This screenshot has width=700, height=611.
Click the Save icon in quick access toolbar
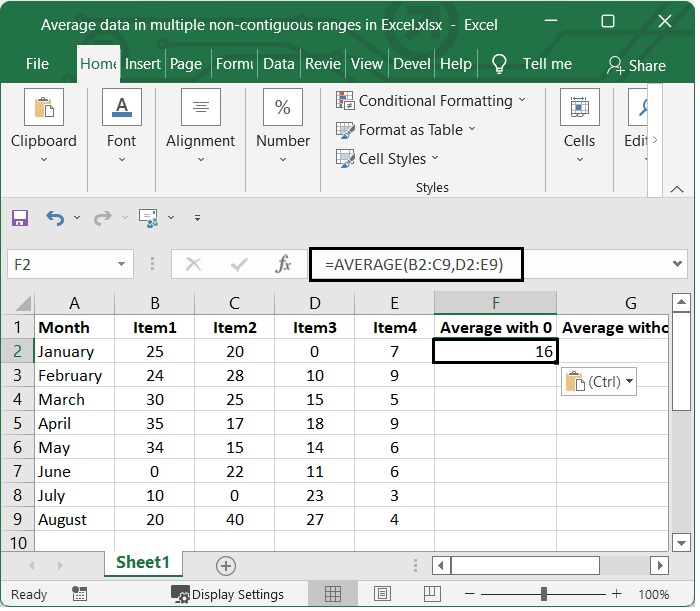[x=20, y=217]
